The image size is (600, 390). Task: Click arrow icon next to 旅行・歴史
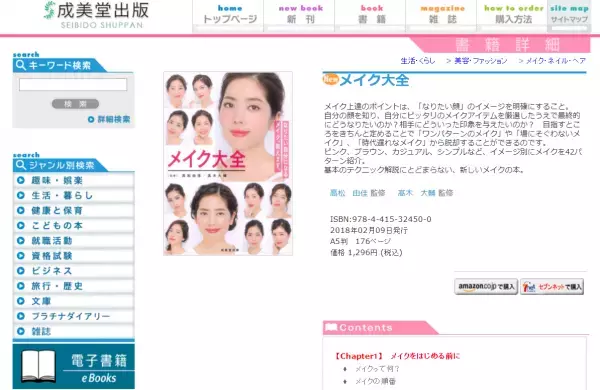tap(21, 286)
